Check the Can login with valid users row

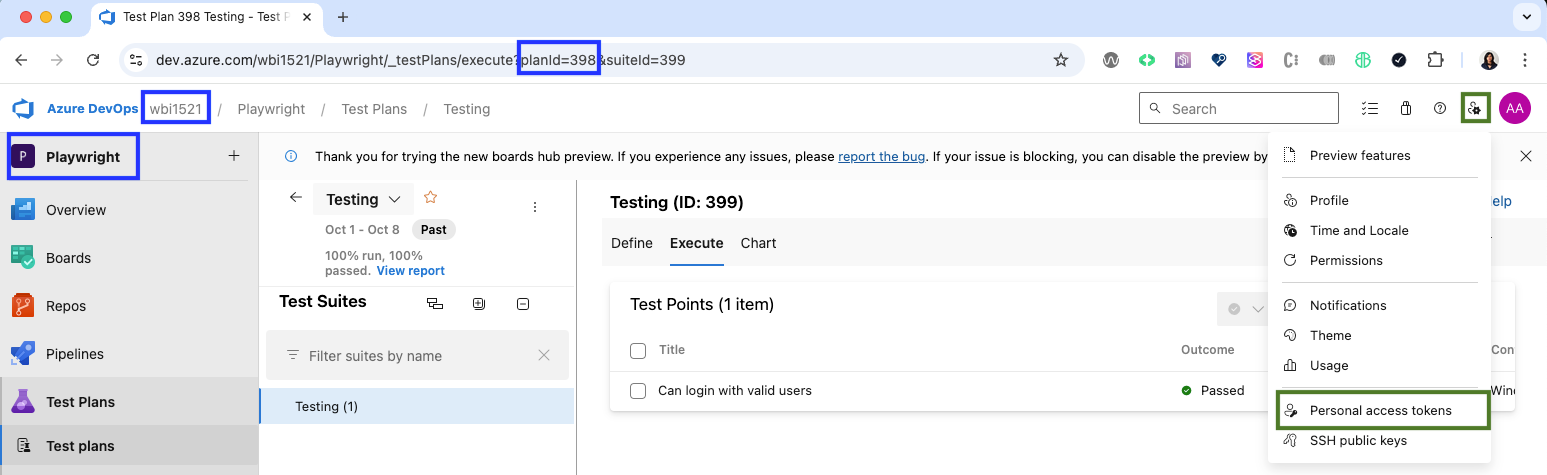pos(638,390)
